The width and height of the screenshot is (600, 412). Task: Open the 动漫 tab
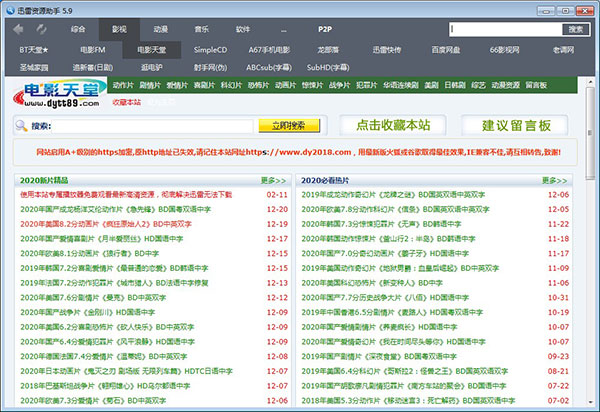tap(161, 29)
